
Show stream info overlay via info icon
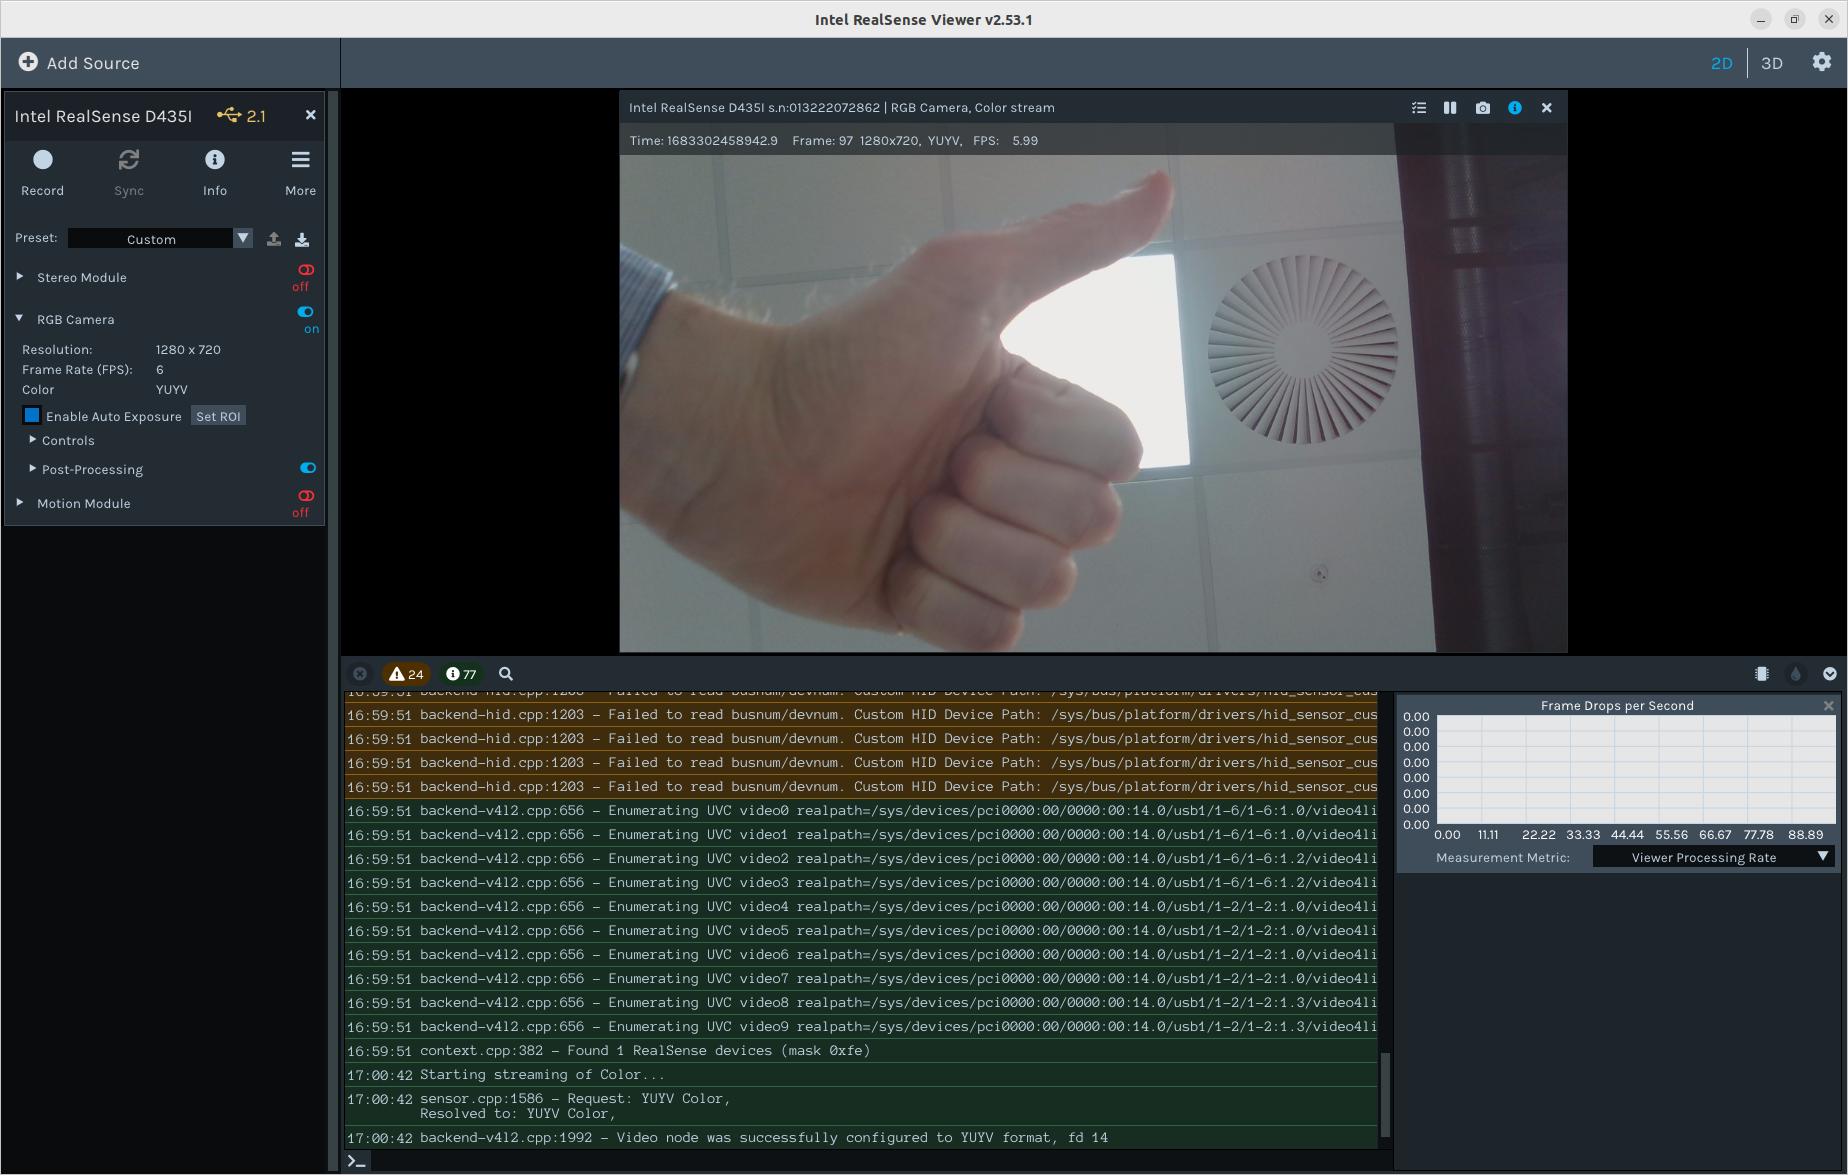click(x=1514, y=107)
